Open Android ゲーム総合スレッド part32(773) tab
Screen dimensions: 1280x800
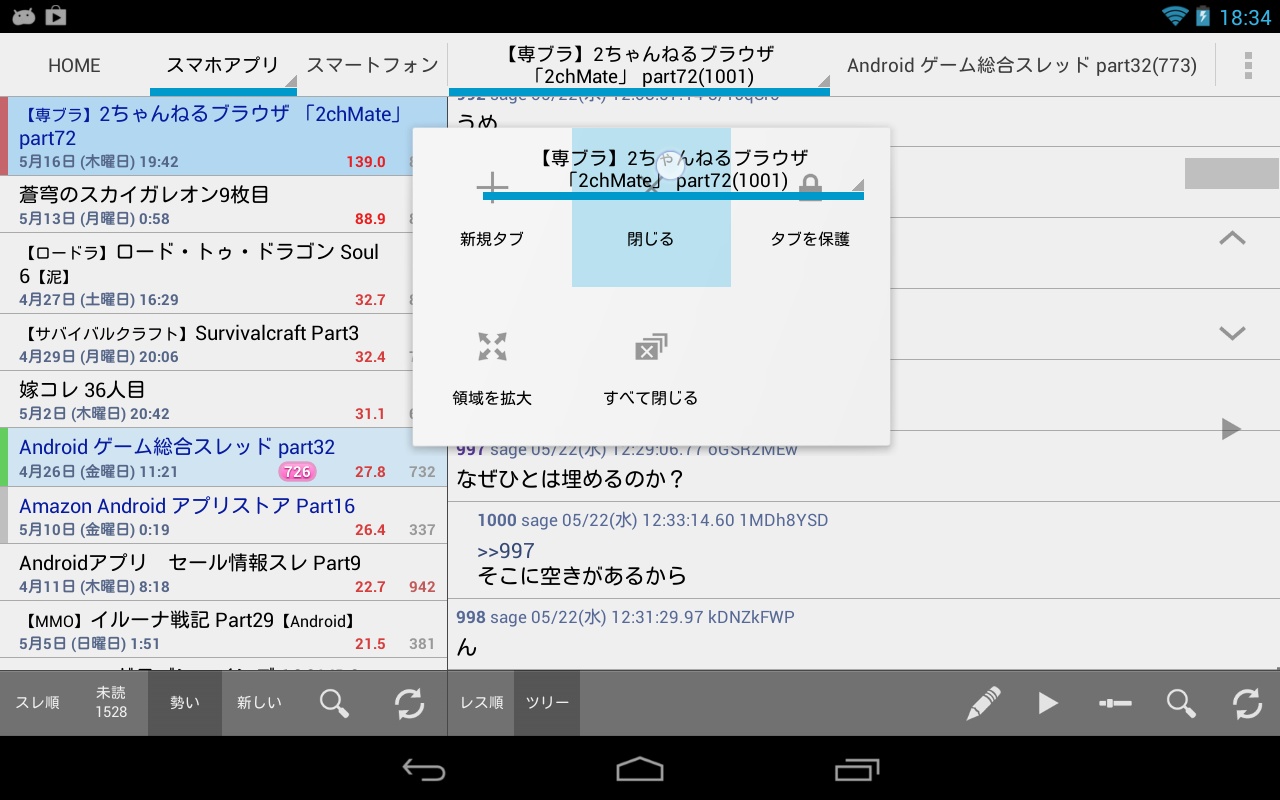click(1022, 65)
